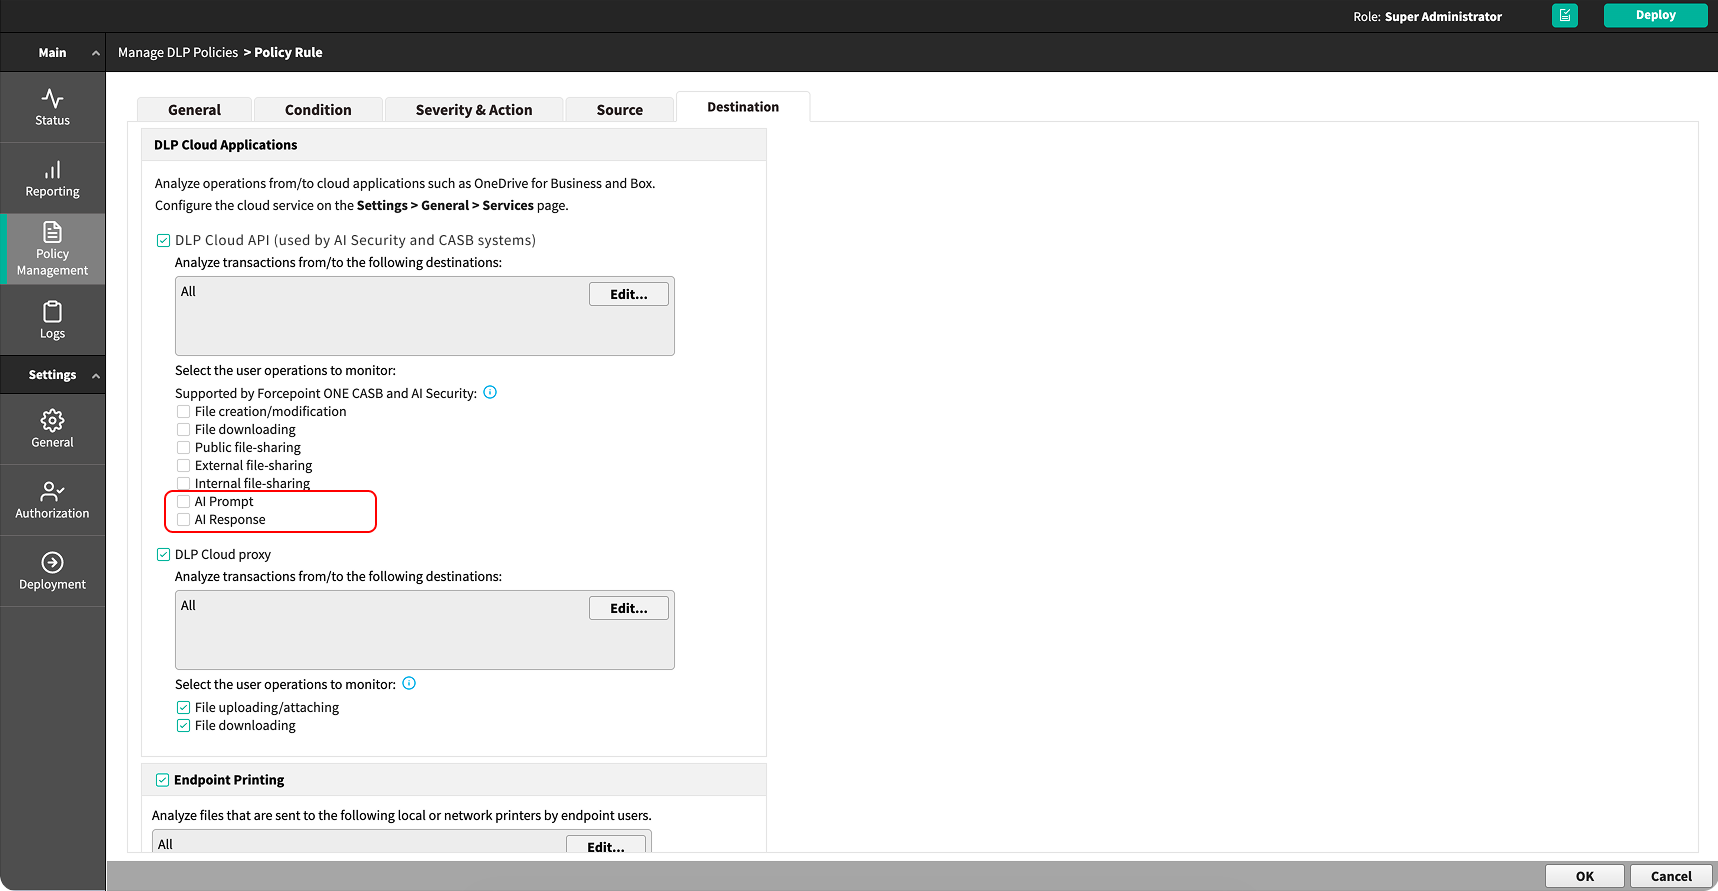Open Deployment settings in sidebar
Image resolution: width=1718 pixels, height=891 pixels.
pyautogui.click(x=52, y=571)
